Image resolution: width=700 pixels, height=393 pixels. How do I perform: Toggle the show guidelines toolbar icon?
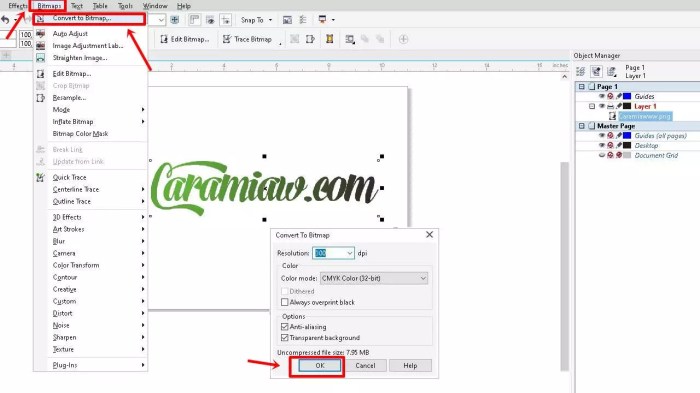[225, 20]
